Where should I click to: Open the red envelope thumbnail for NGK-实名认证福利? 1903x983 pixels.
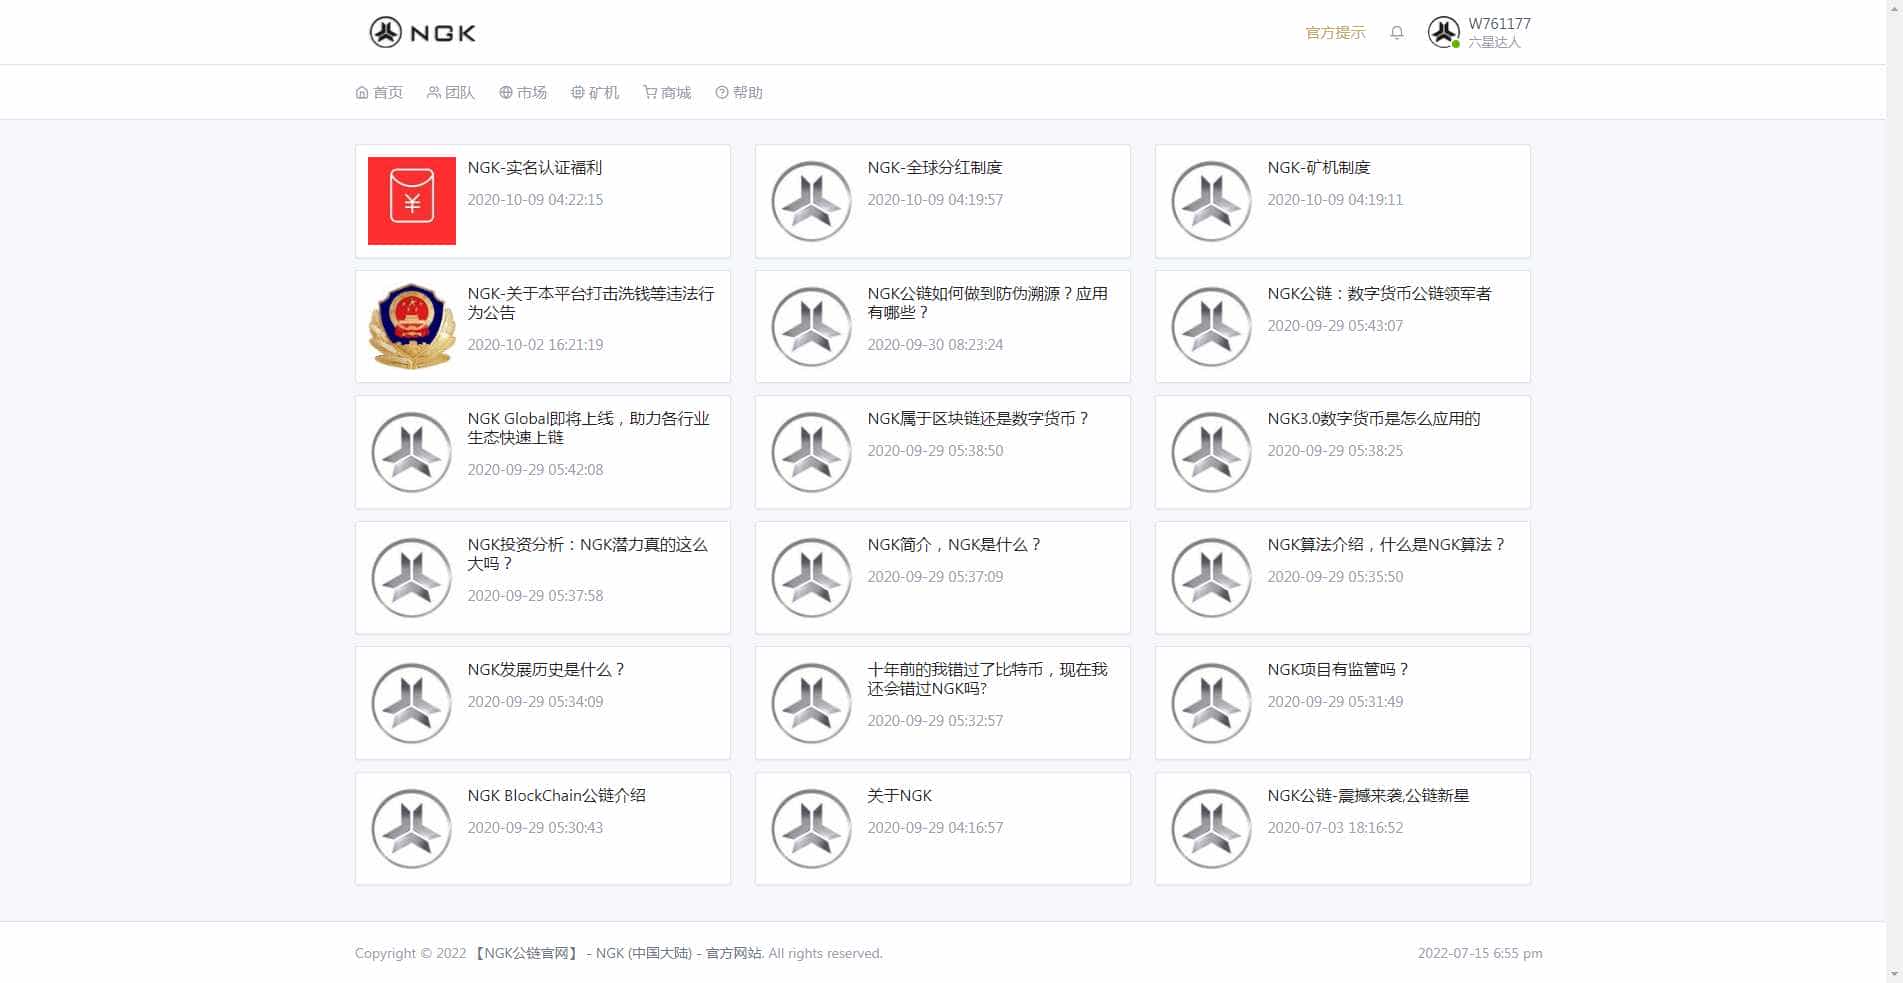412,201
